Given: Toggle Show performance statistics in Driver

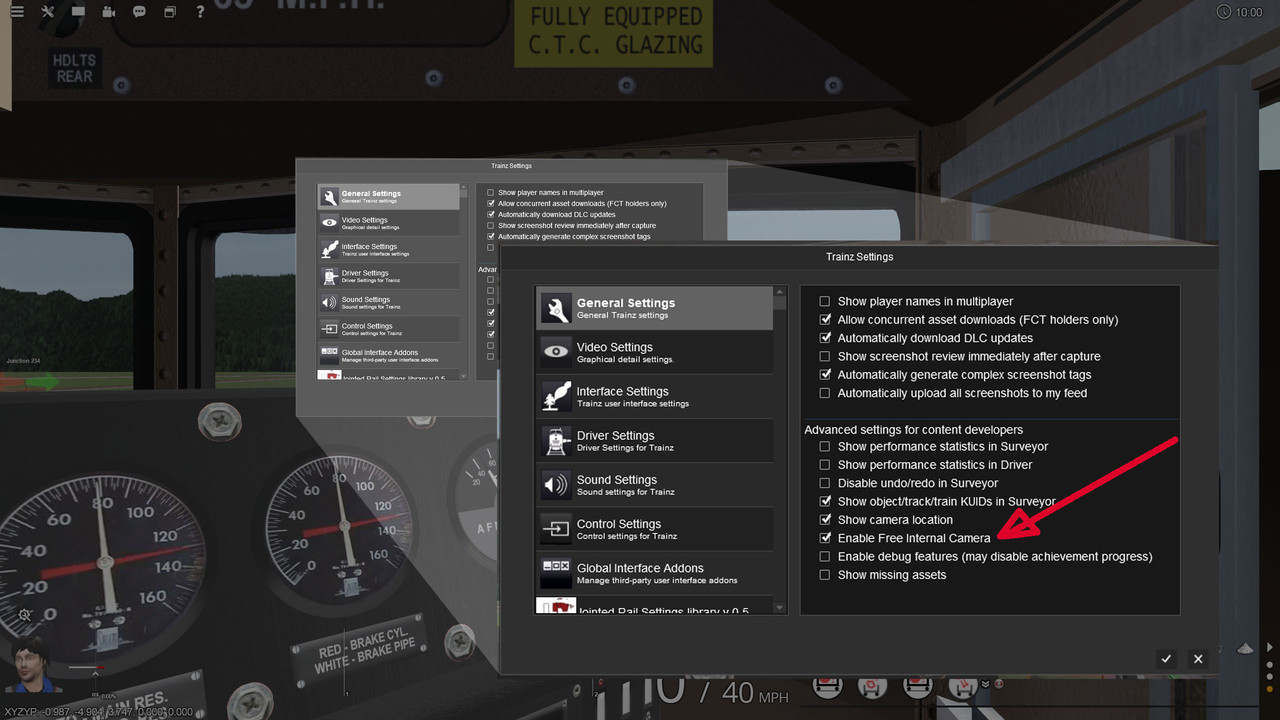Looking at the screenshot, I should tap(825, 465).
